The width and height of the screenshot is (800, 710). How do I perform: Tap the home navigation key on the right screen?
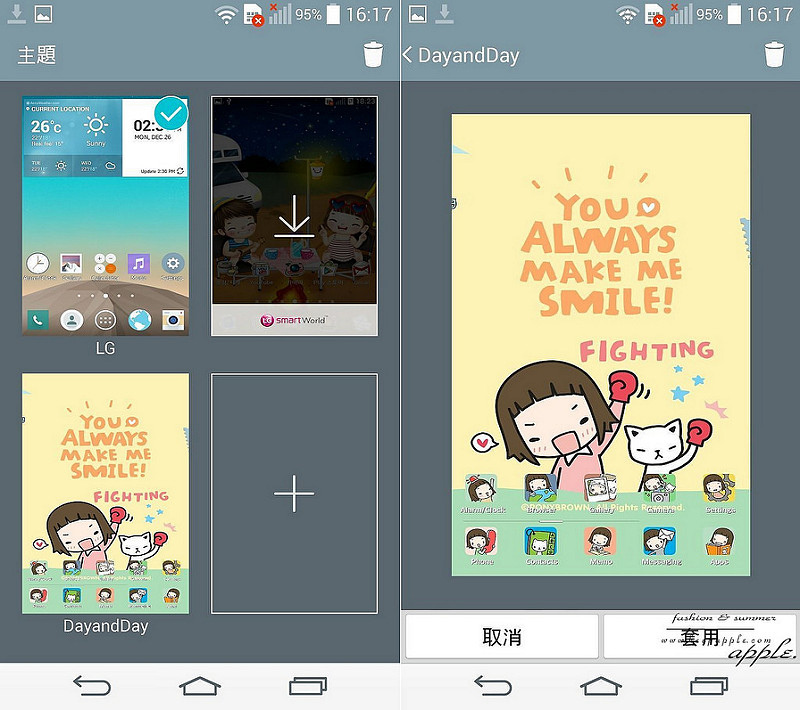(601, 686)
